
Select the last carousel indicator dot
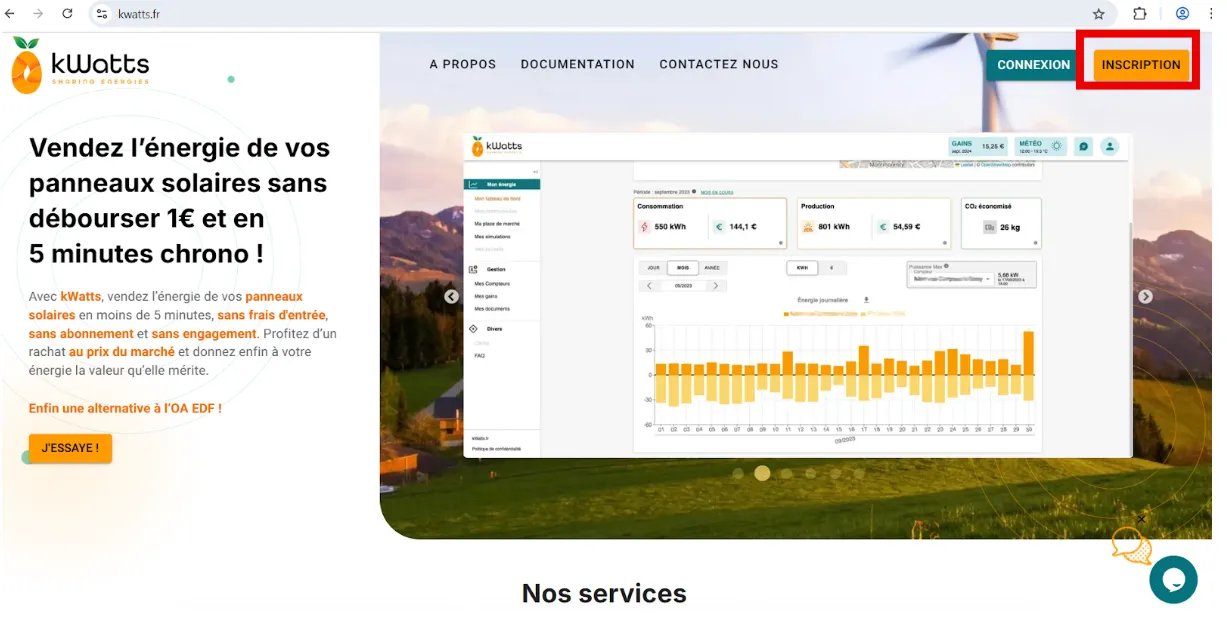pos(858,473)
